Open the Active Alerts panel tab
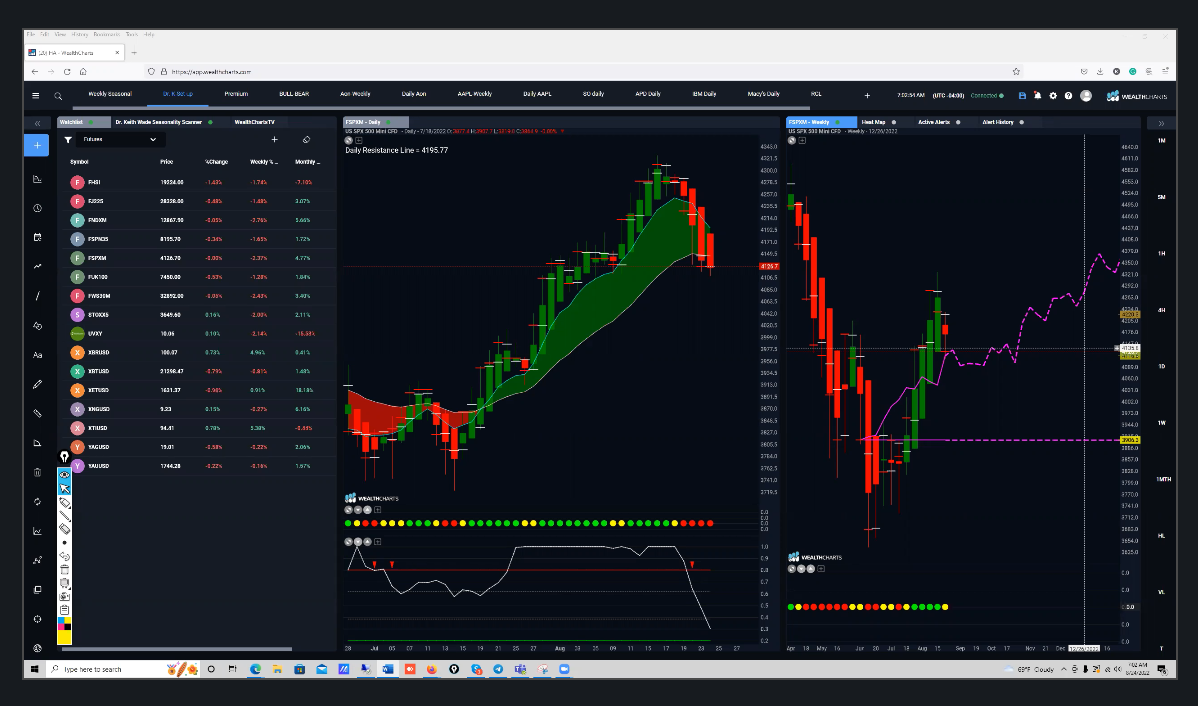Image resolution: width=1198 pixels, height=706 pixels. 934,122
